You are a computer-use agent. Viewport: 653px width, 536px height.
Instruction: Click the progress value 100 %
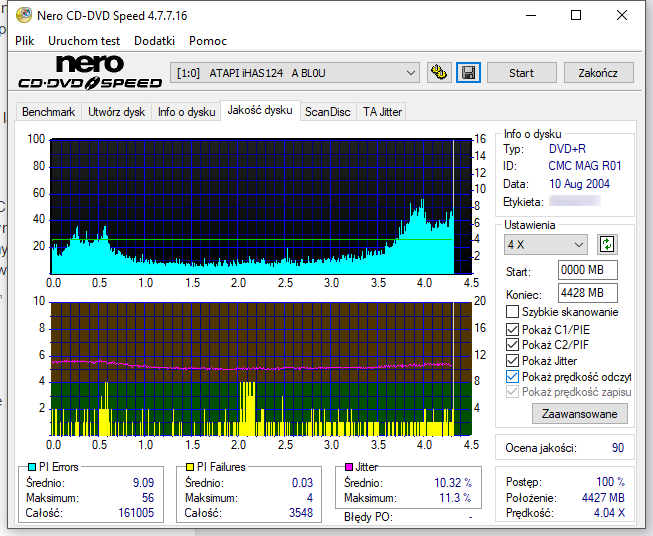[611, 482]
